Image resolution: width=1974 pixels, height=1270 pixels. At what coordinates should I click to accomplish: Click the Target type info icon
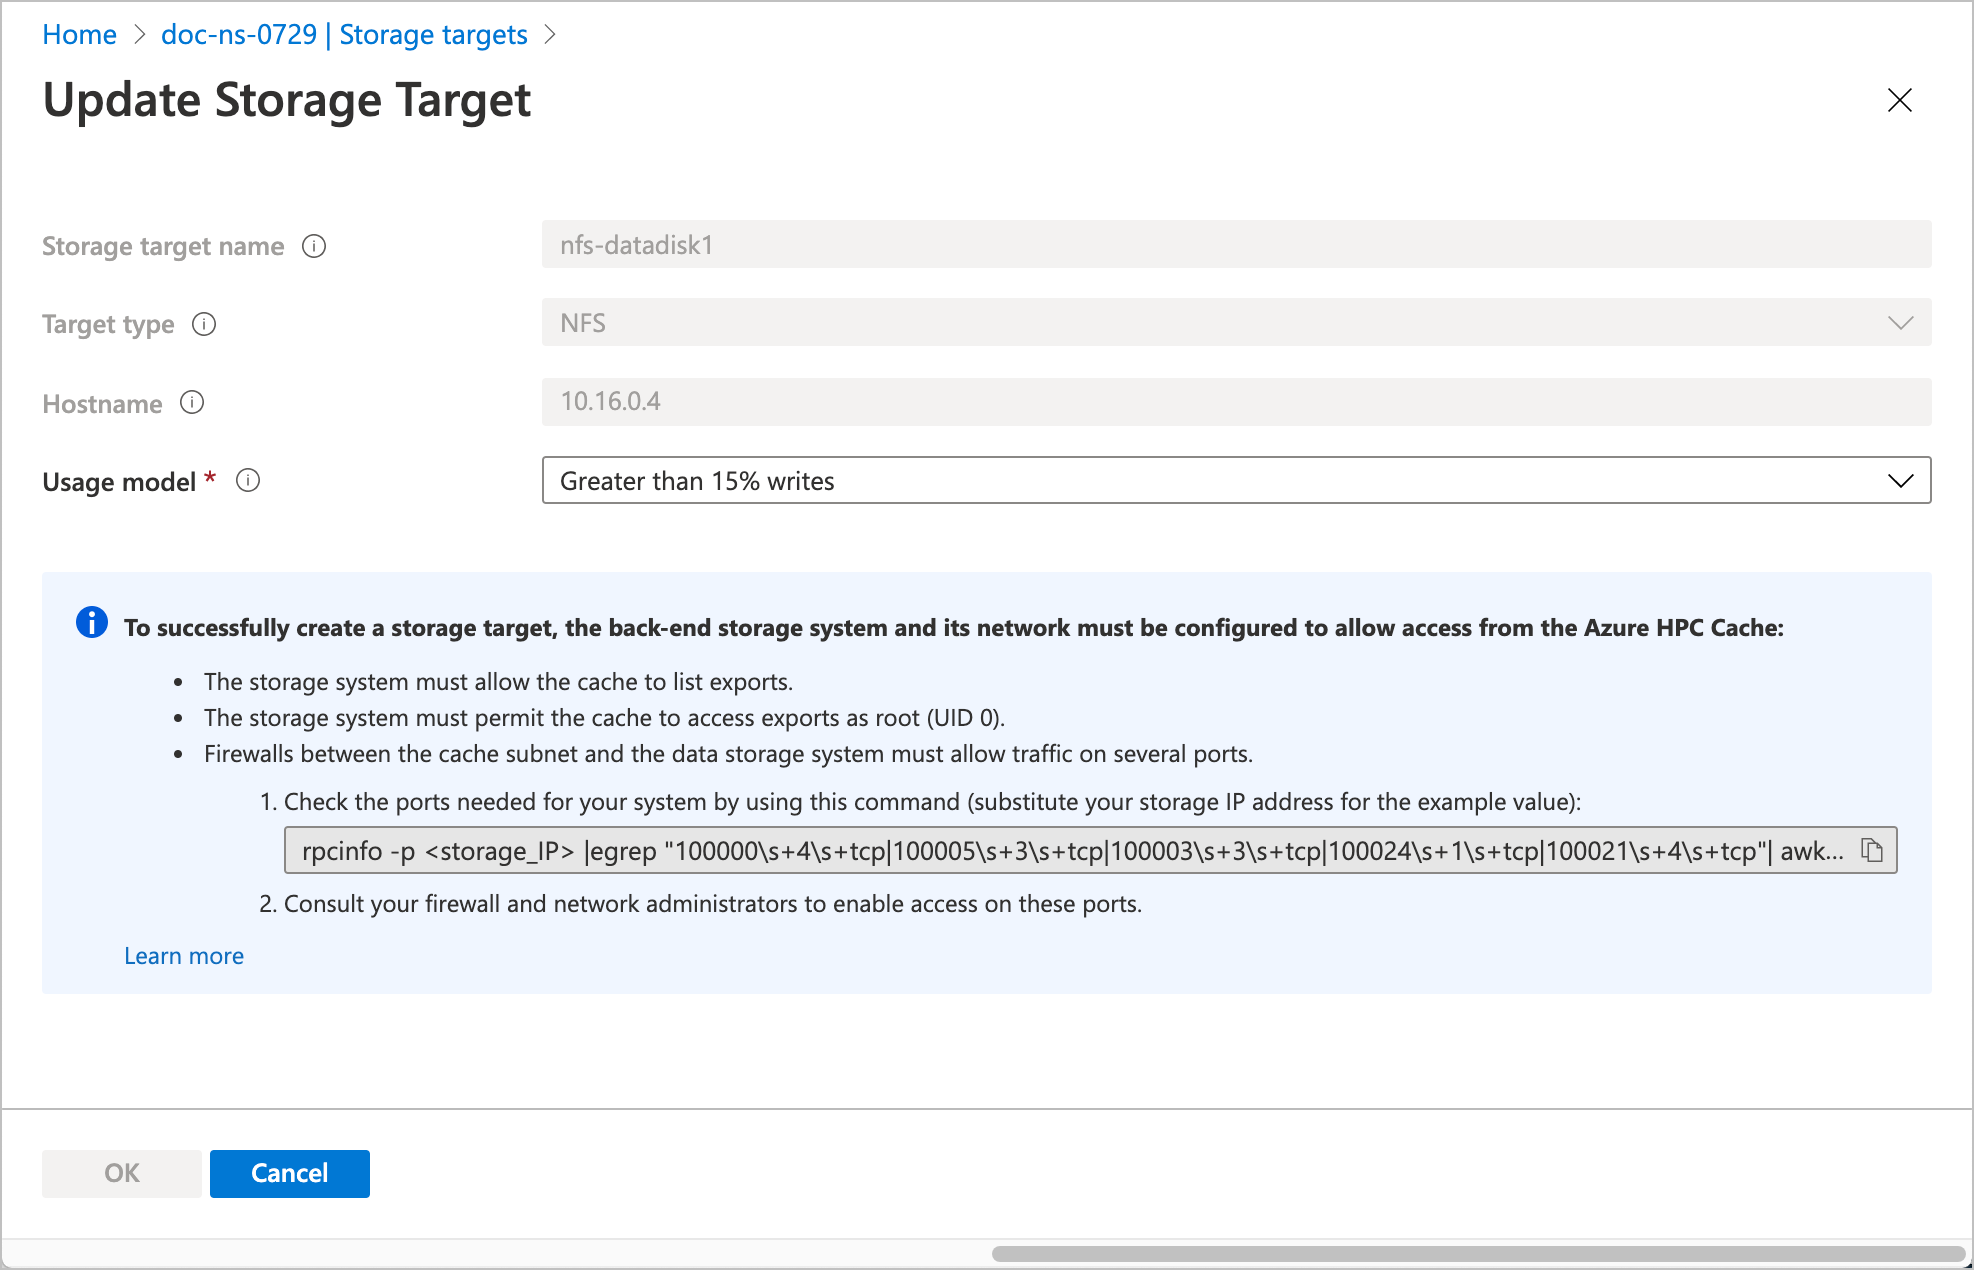(205, 324)
